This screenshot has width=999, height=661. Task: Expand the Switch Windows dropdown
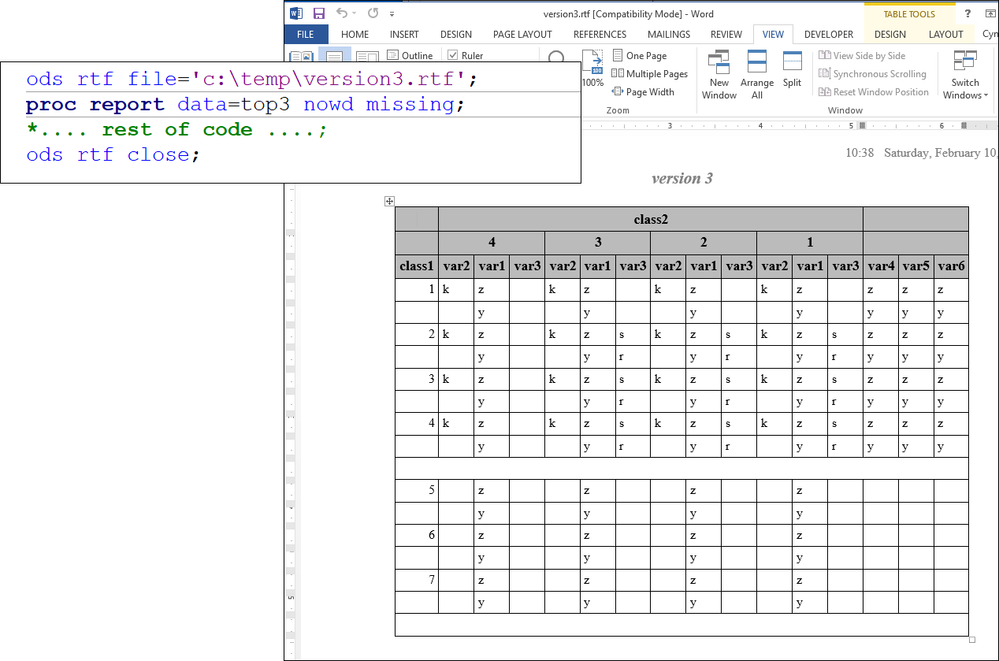(965, 75)
